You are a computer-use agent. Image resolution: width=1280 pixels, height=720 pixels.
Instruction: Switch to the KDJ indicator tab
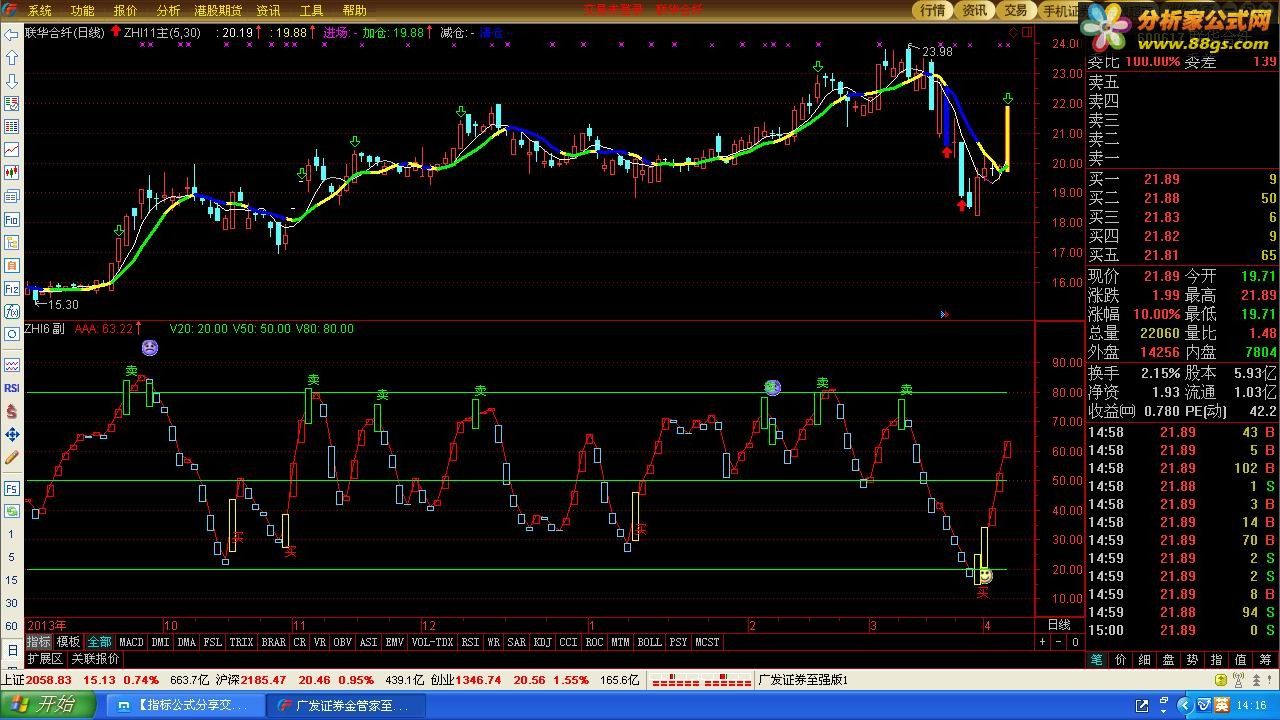[x=542, y=642]
